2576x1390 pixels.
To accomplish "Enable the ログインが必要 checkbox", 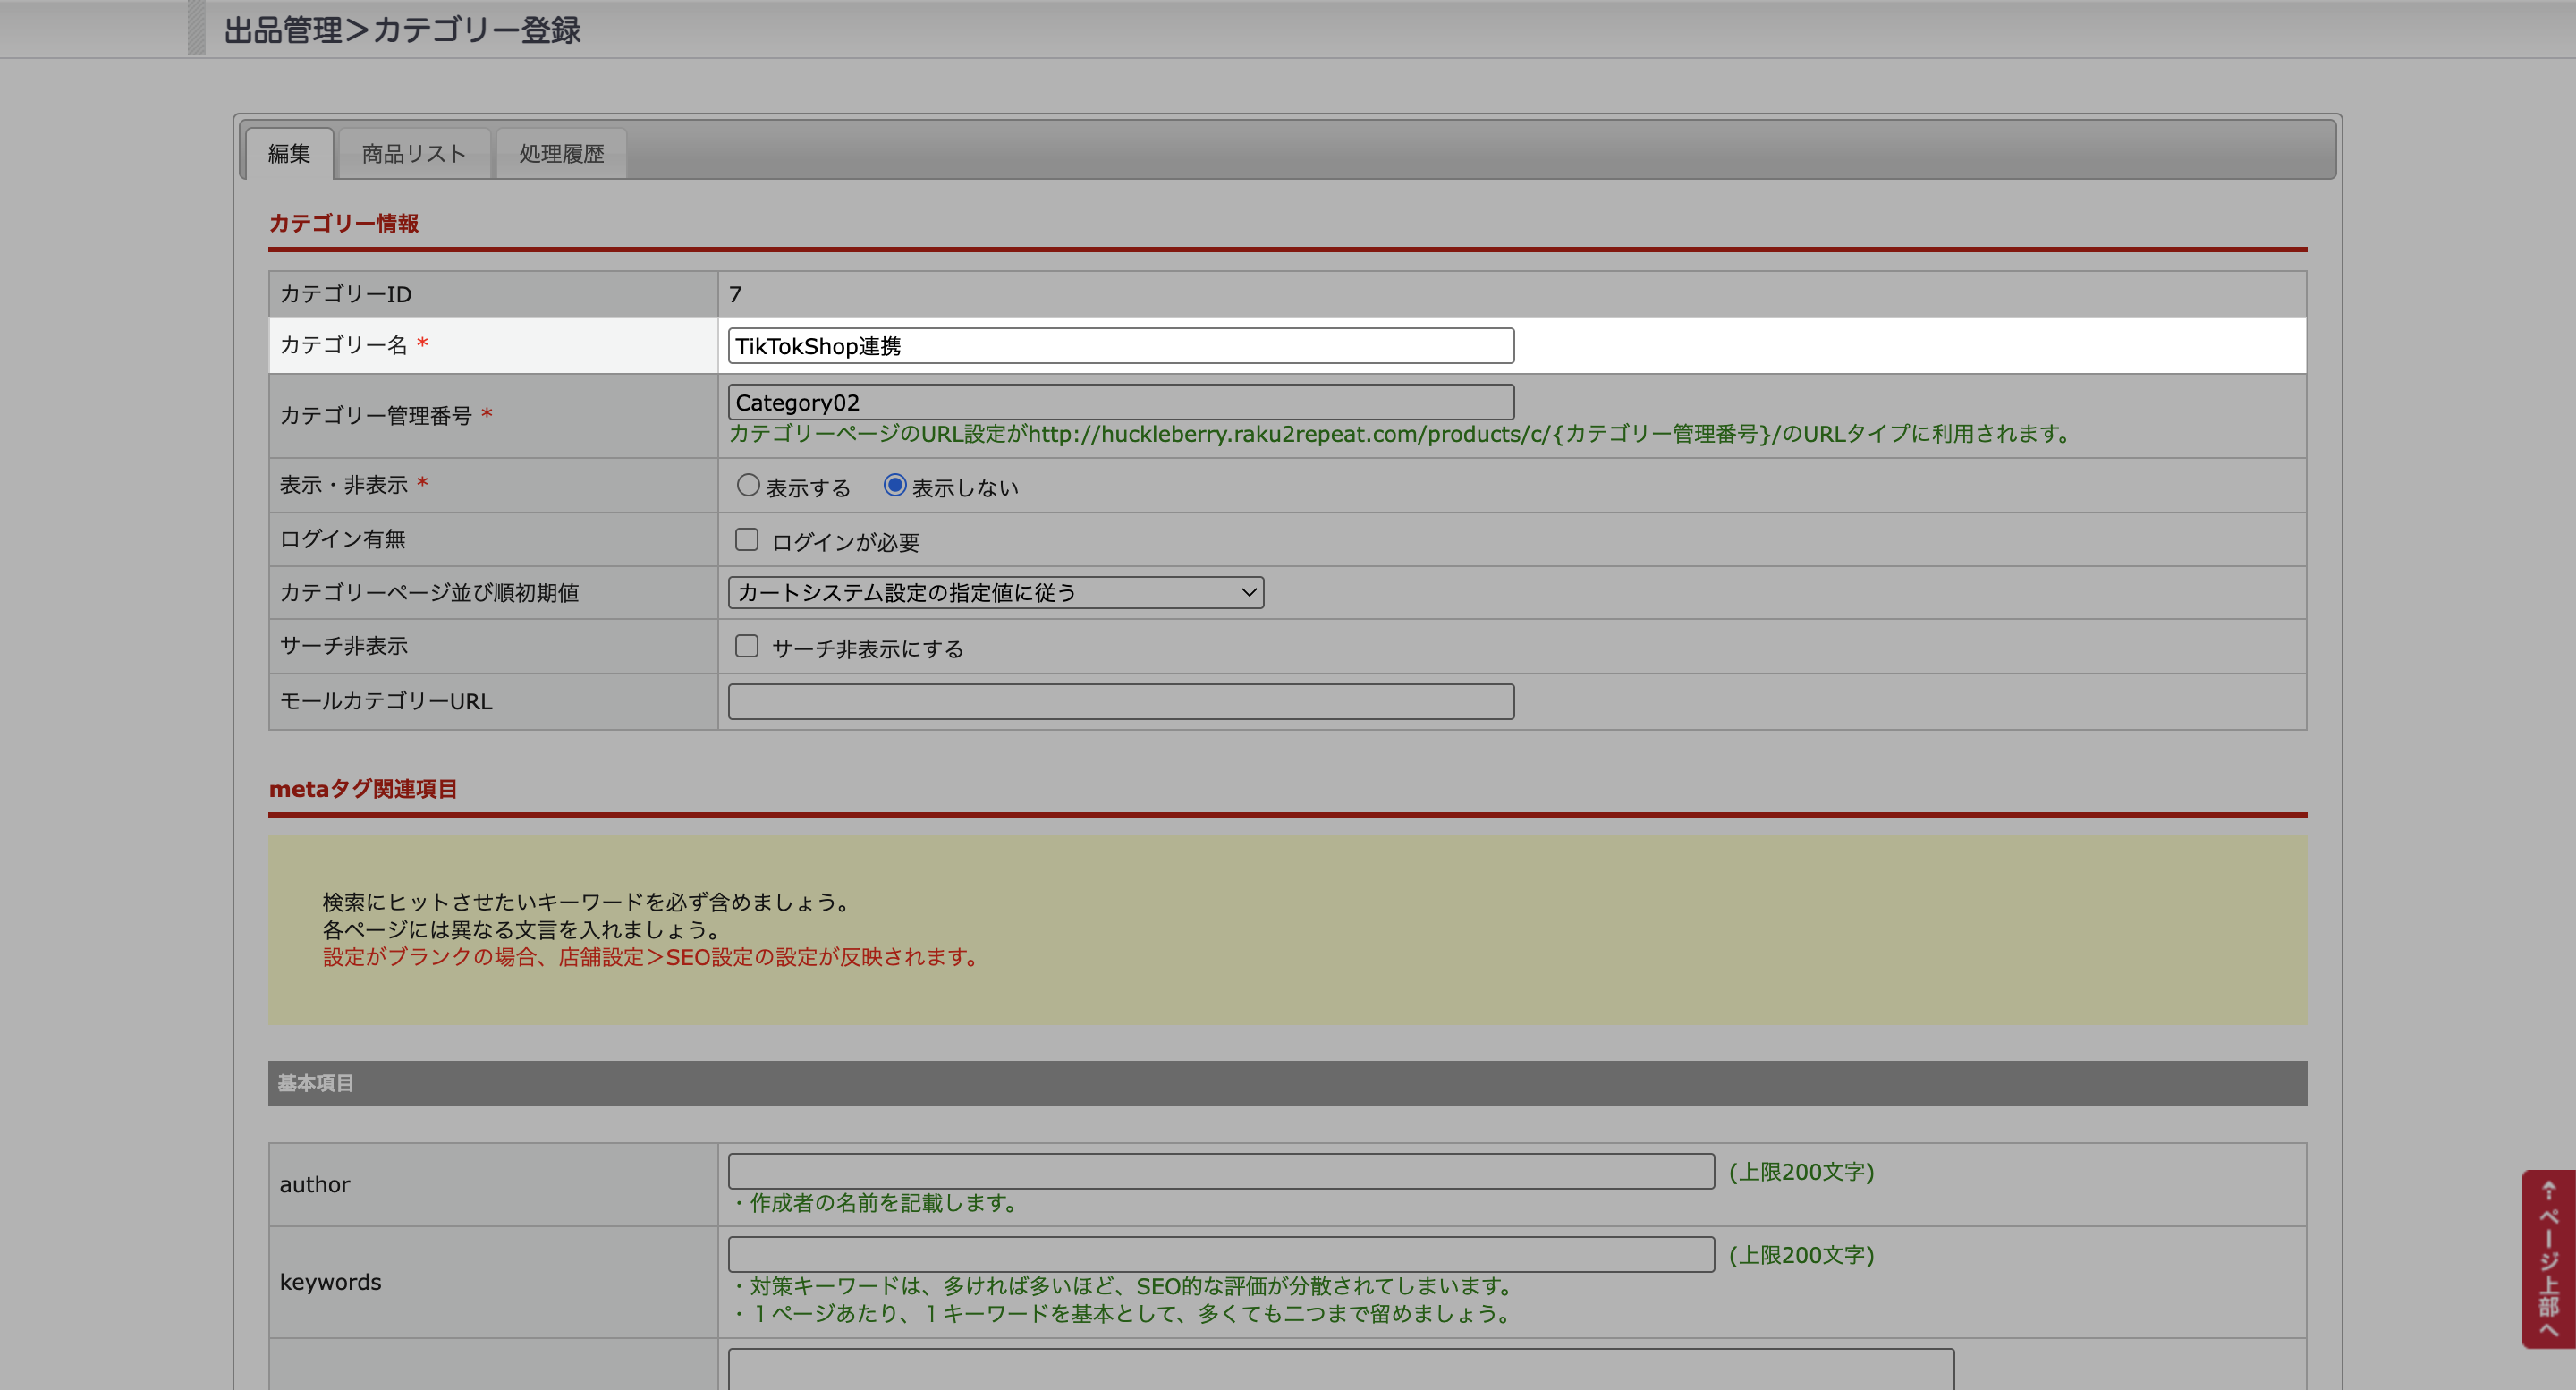I will (747, 540).
